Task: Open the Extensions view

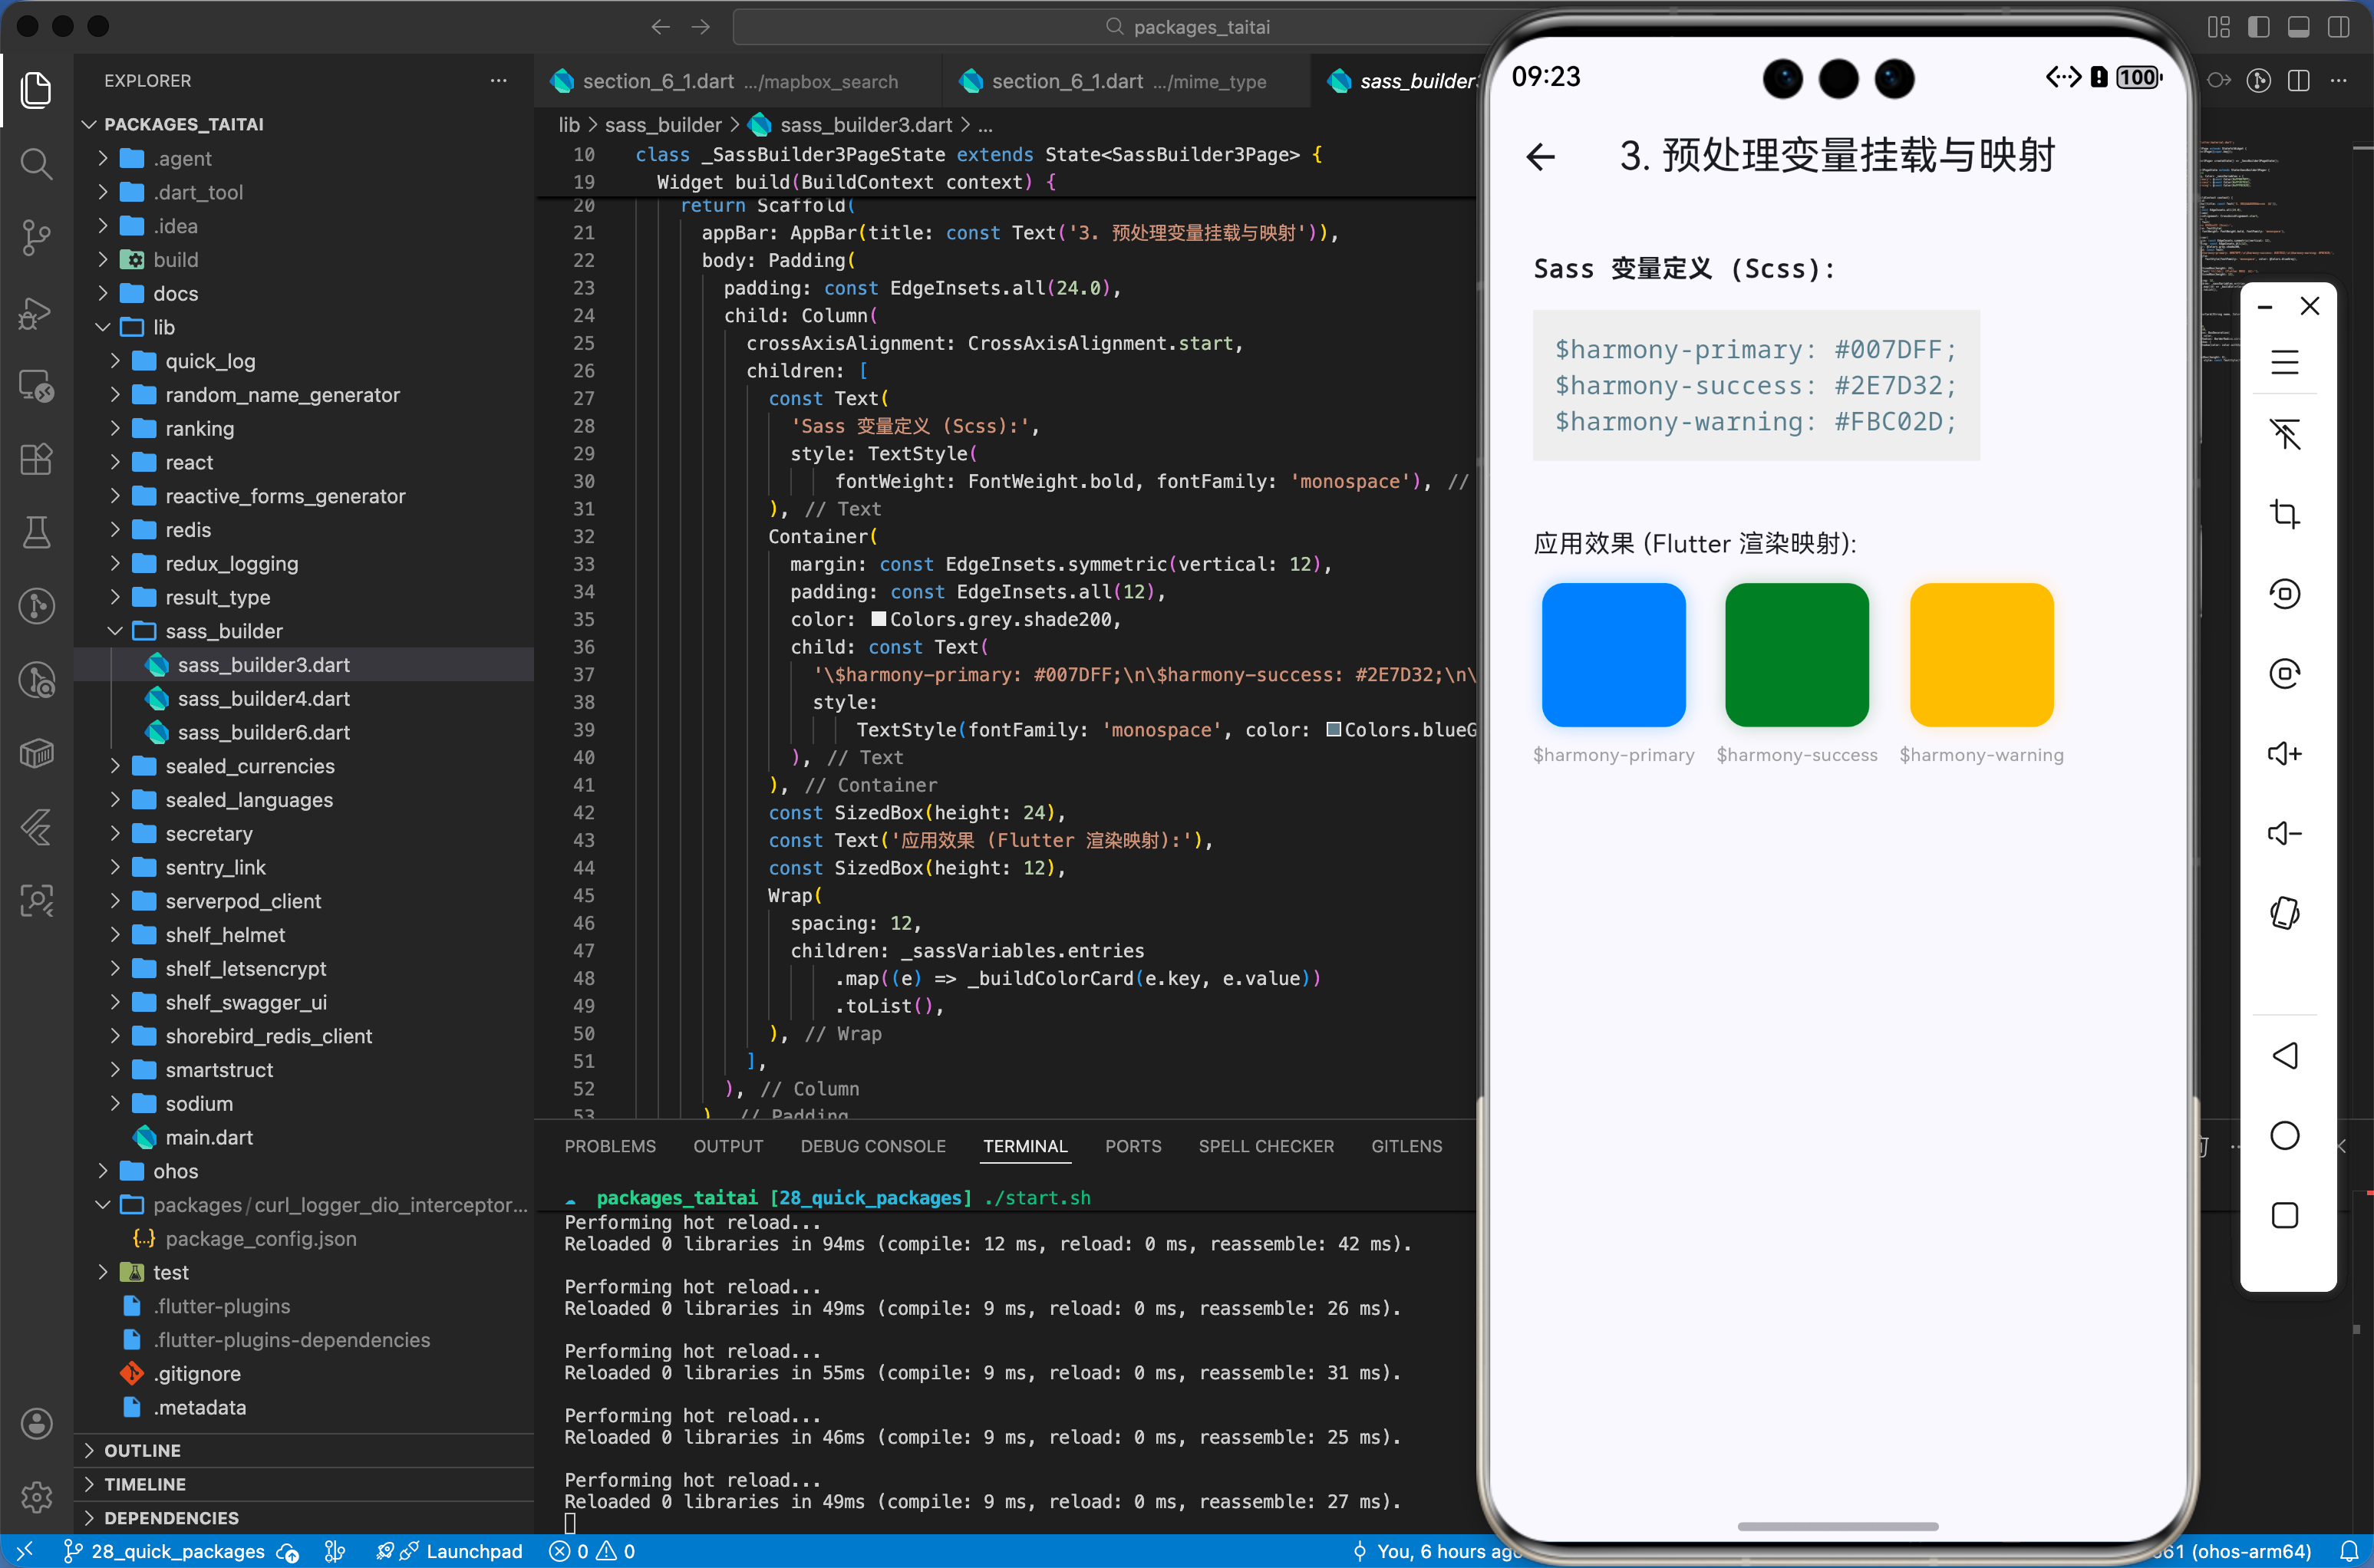Action: coord(36,459)
